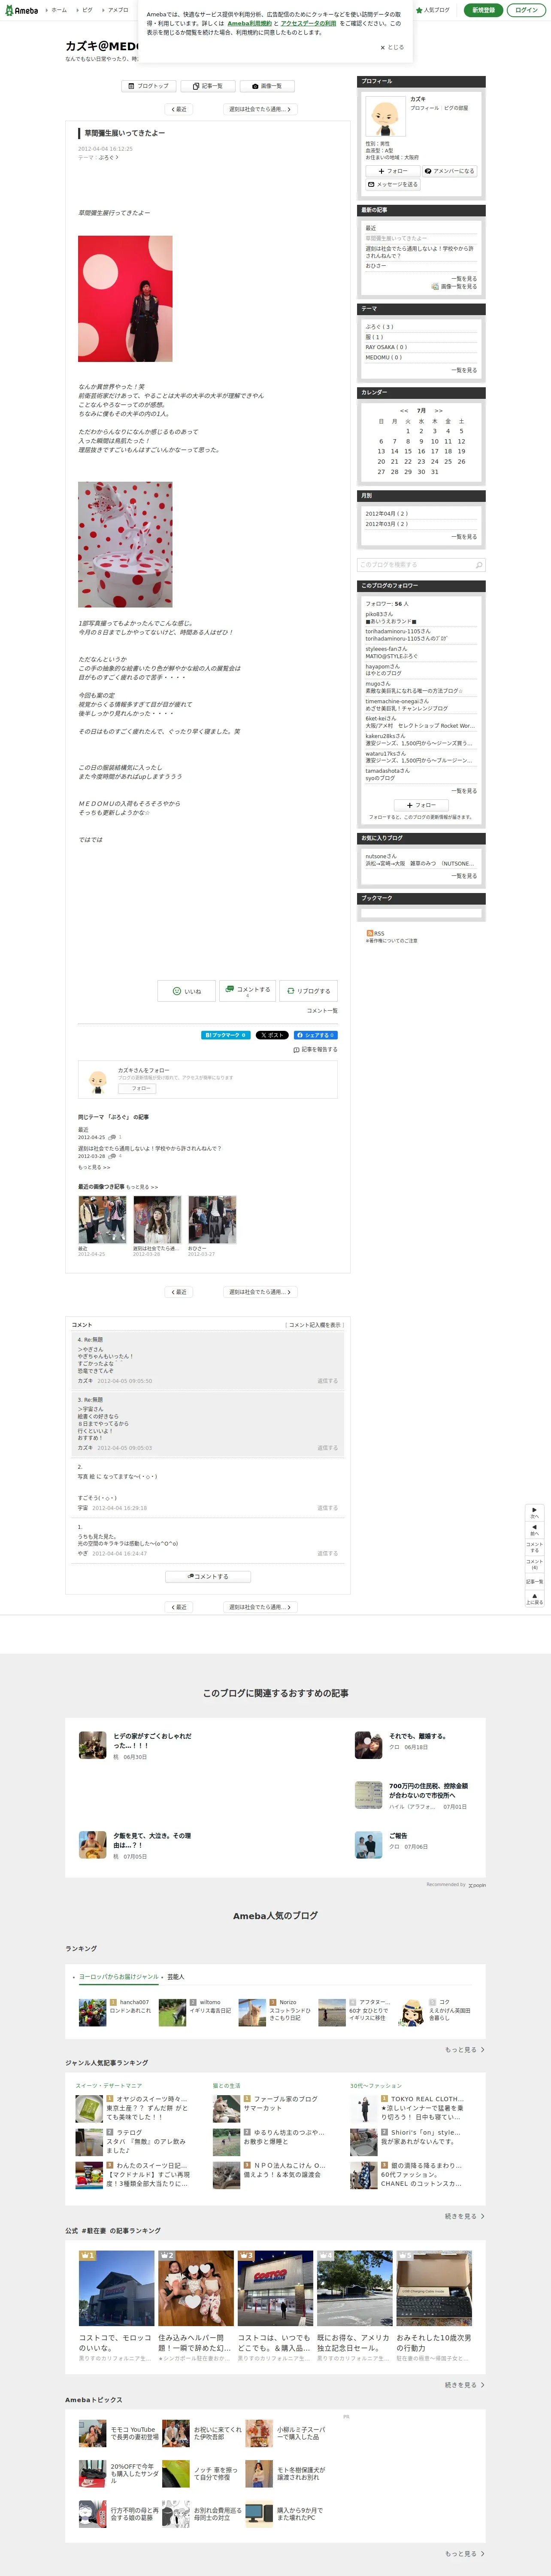
Task: Click the B!ブックマーク button
Action: (226, 1035)
